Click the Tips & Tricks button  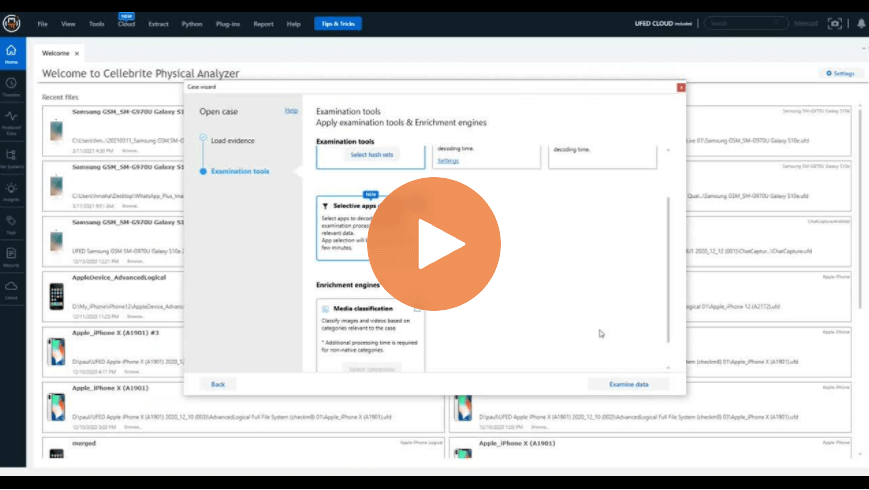coord(338,24)
